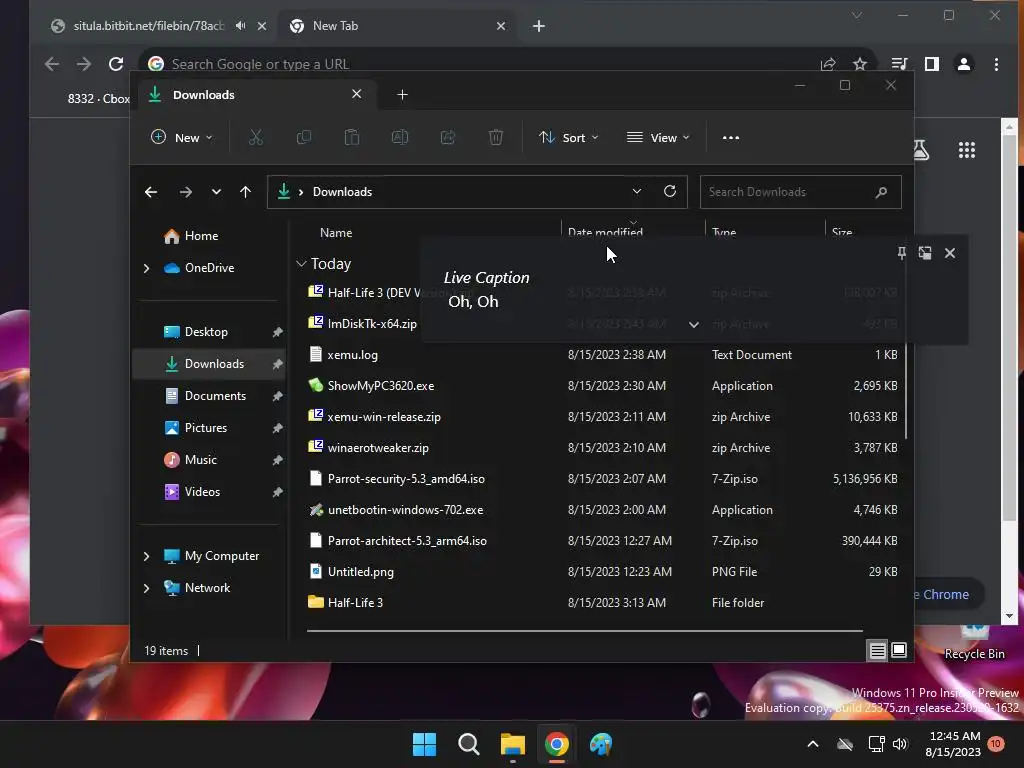This screenshot has width=1024, height=768.
Task: Open taskbar Search
Action: (468, 744)
